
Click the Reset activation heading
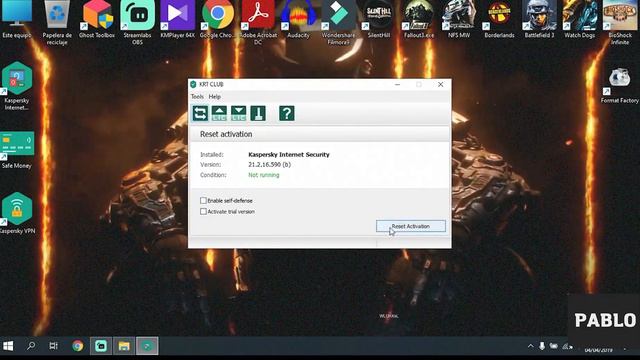point(226,134)
